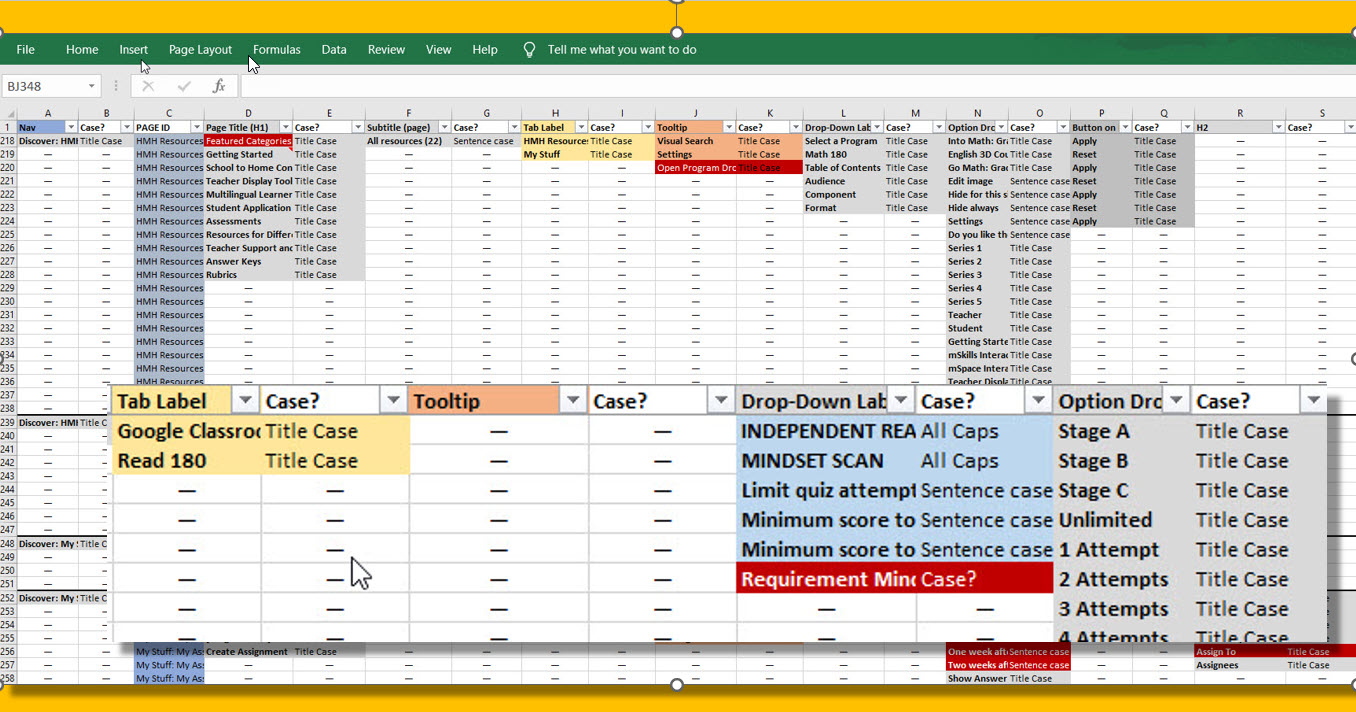1356x712 pixels.
Task: Click the top-center handle of the selected picture
Action: 677,5
